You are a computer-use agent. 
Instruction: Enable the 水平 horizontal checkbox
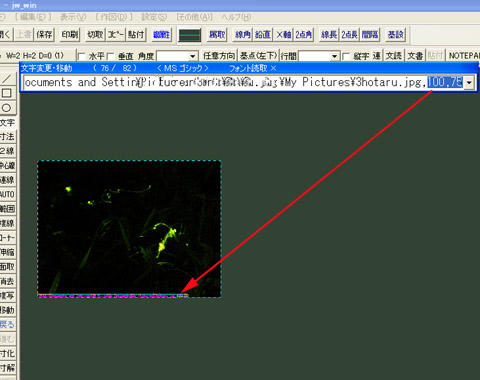(82, 56)
